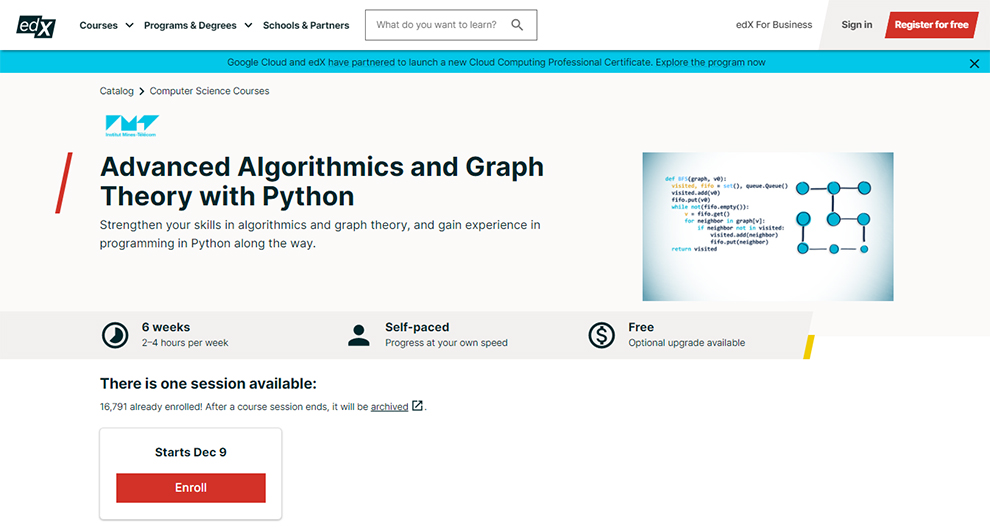Click Register for free button
Viewport: 990px width, 530px height.
coord(931,25)
